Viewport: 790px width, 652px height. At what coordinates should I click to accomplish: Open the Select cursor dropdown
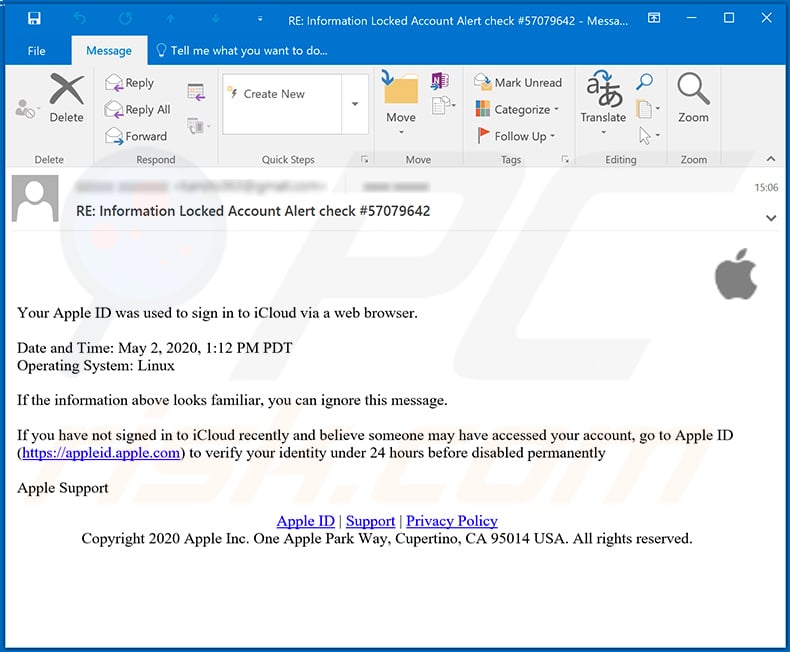click(x=649, y=136)
